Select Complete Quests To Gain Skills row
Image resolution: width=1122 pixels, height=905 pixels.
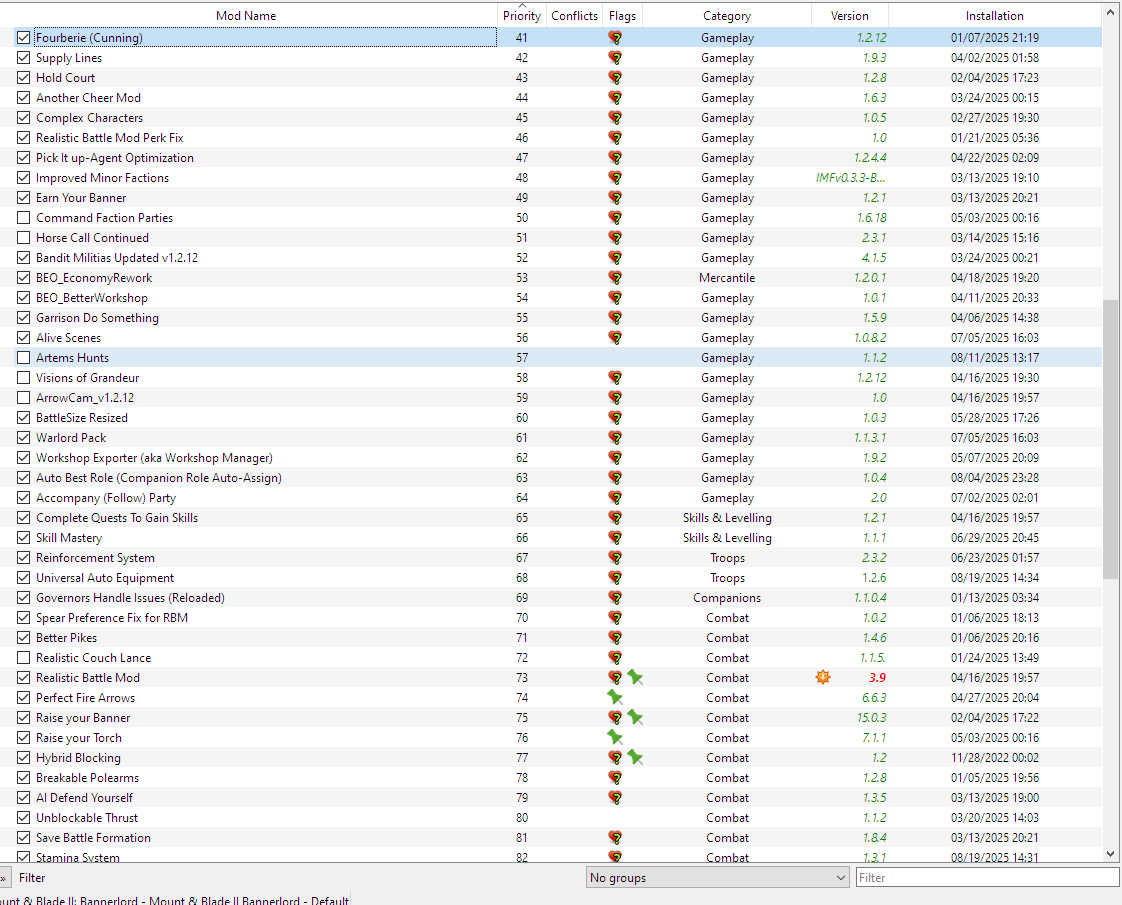558,517
